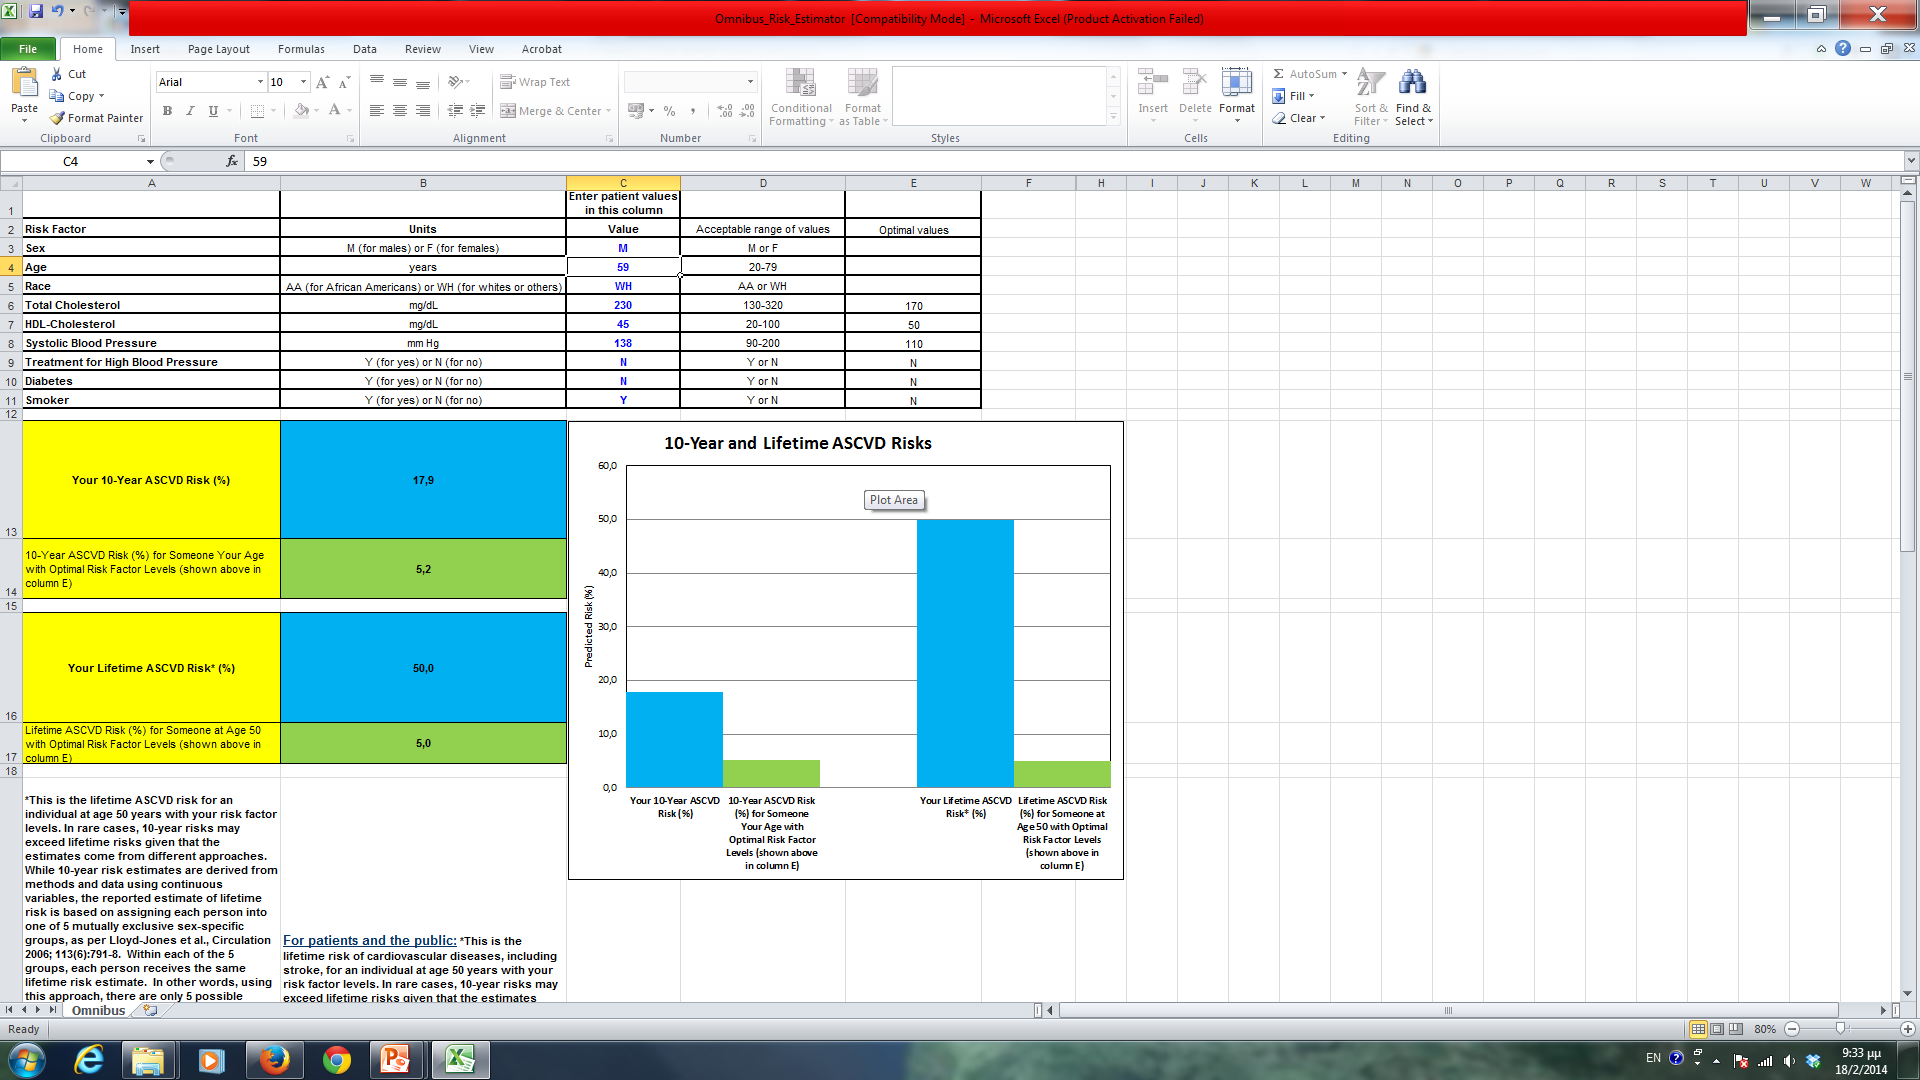The height and width of the screenshot is (1080, 1920).
Task: Open the File tab
Action: (28, 49)
